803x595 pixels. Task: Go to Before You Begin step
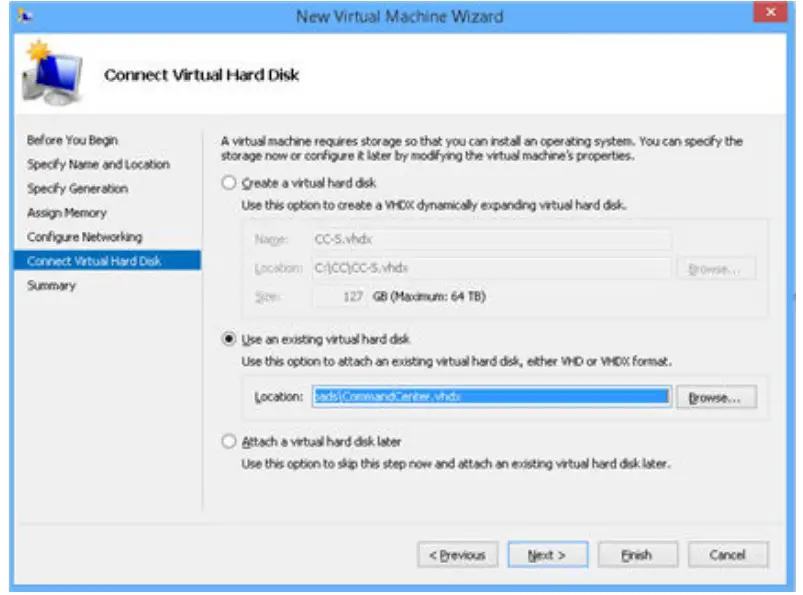pos(72,140)
